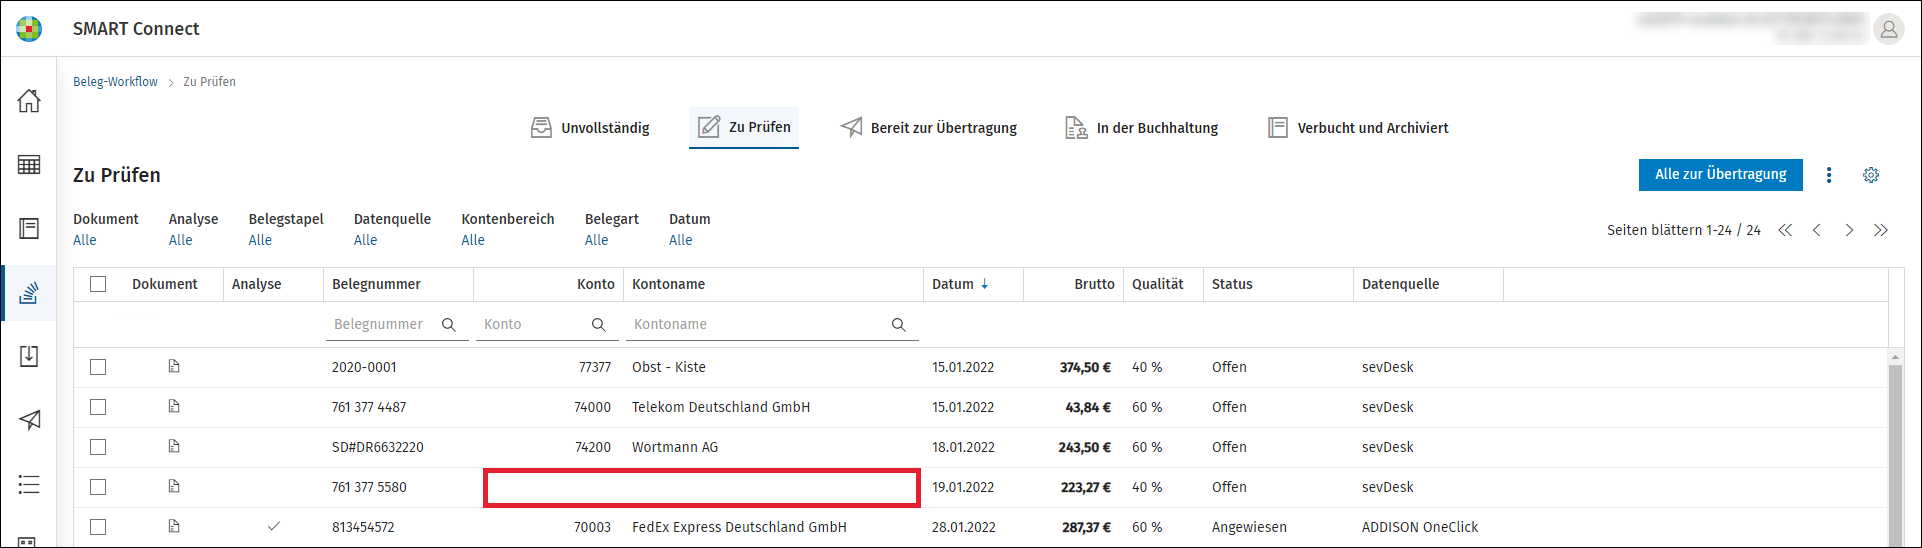Screen dimensions: 1922x548
Task: Open the Analyse filter dropdown
Action: pos(181,240)
